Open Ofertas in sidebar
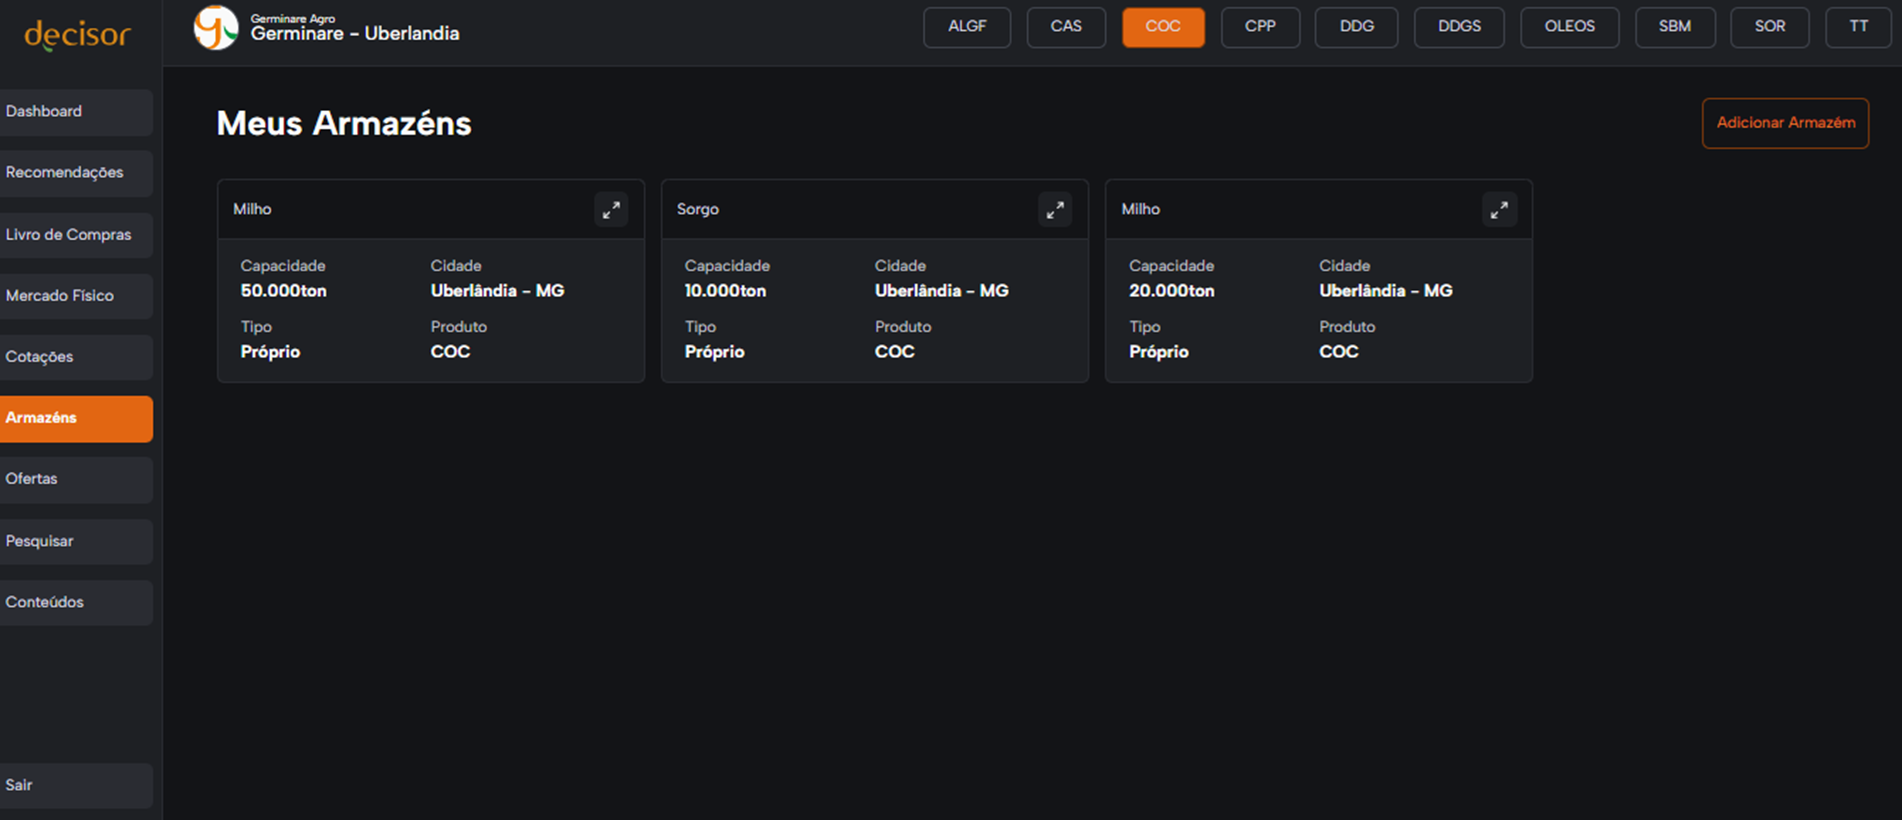The image size is (1902, 820). click(76, 479)
